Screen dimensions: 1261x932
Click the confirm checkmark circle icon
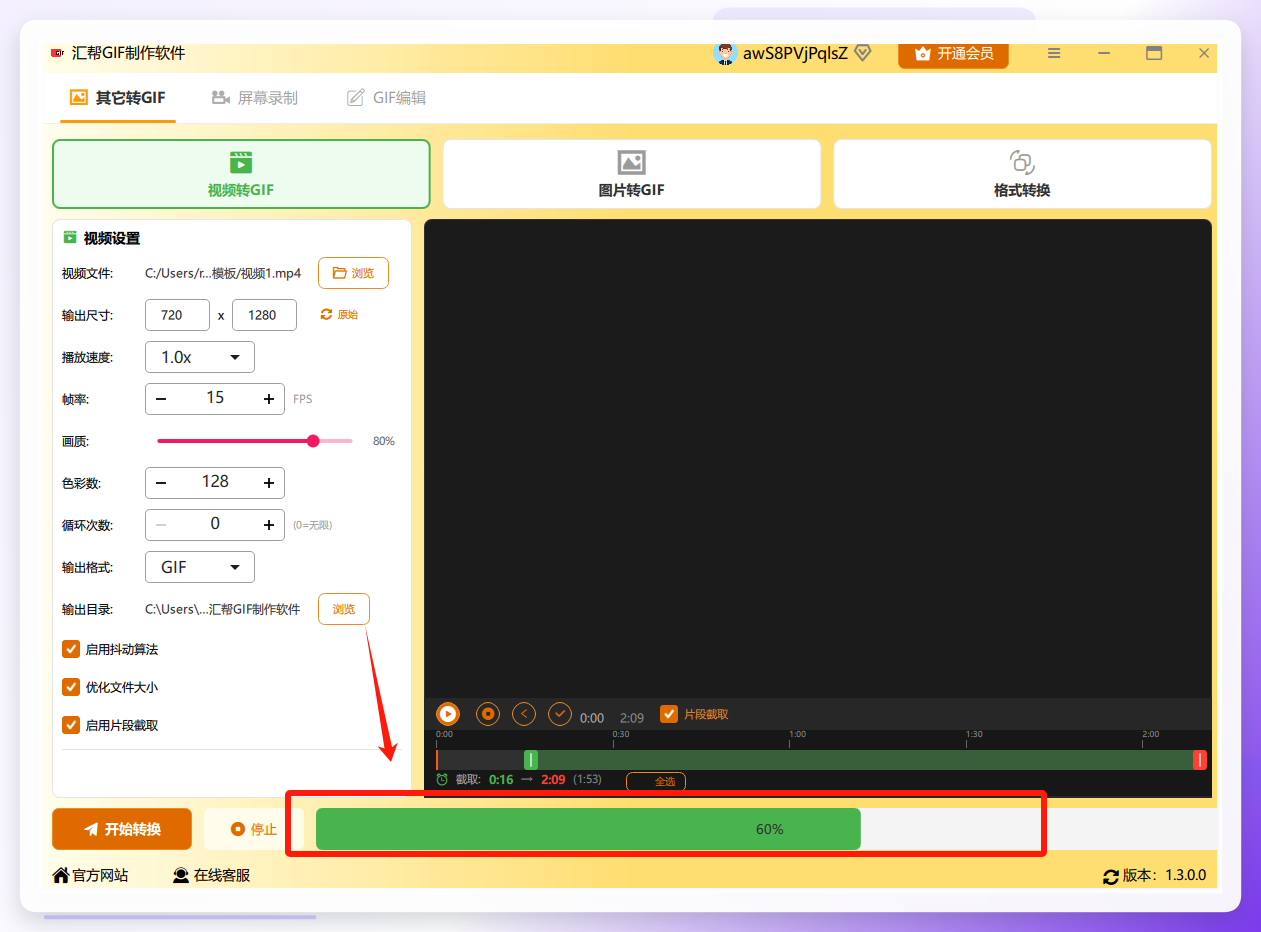coord(560,714)
